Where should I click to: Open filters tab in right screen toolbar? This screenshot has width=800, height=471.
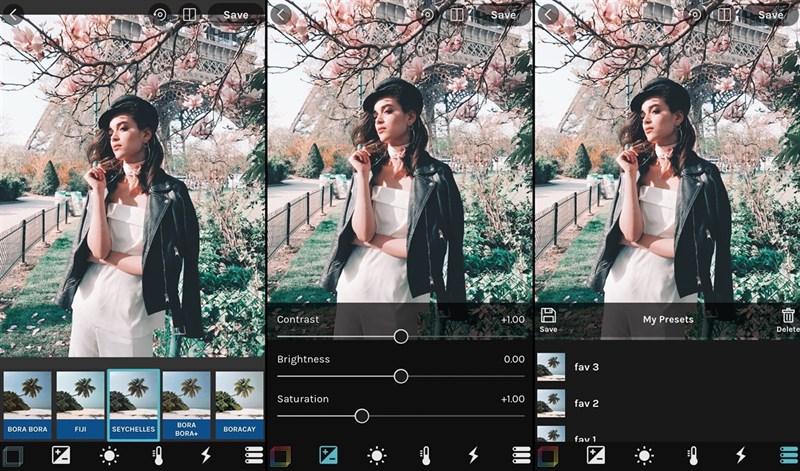tap(548, 455)
